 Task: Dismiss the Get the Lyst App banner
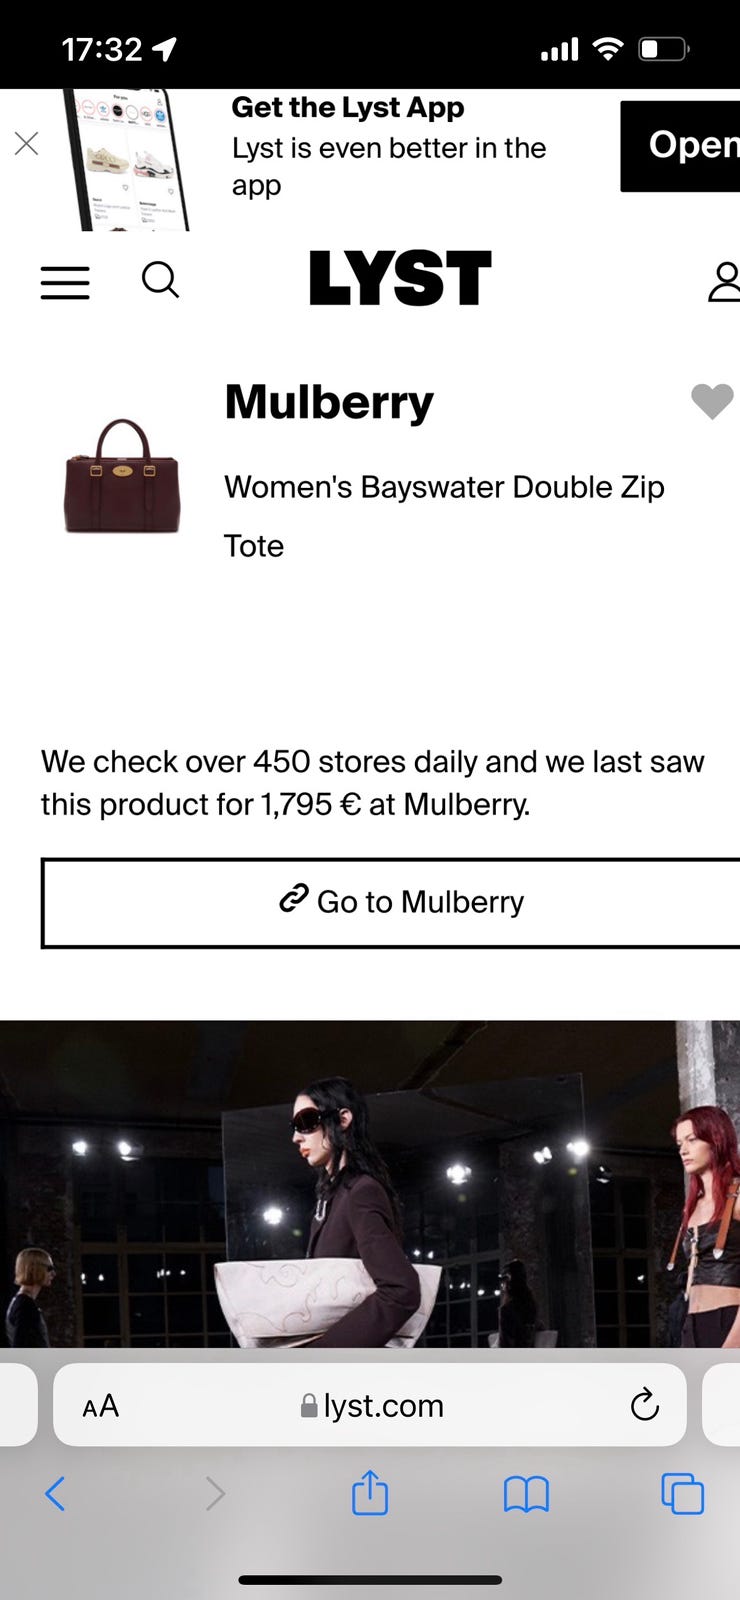click(27, 144)
